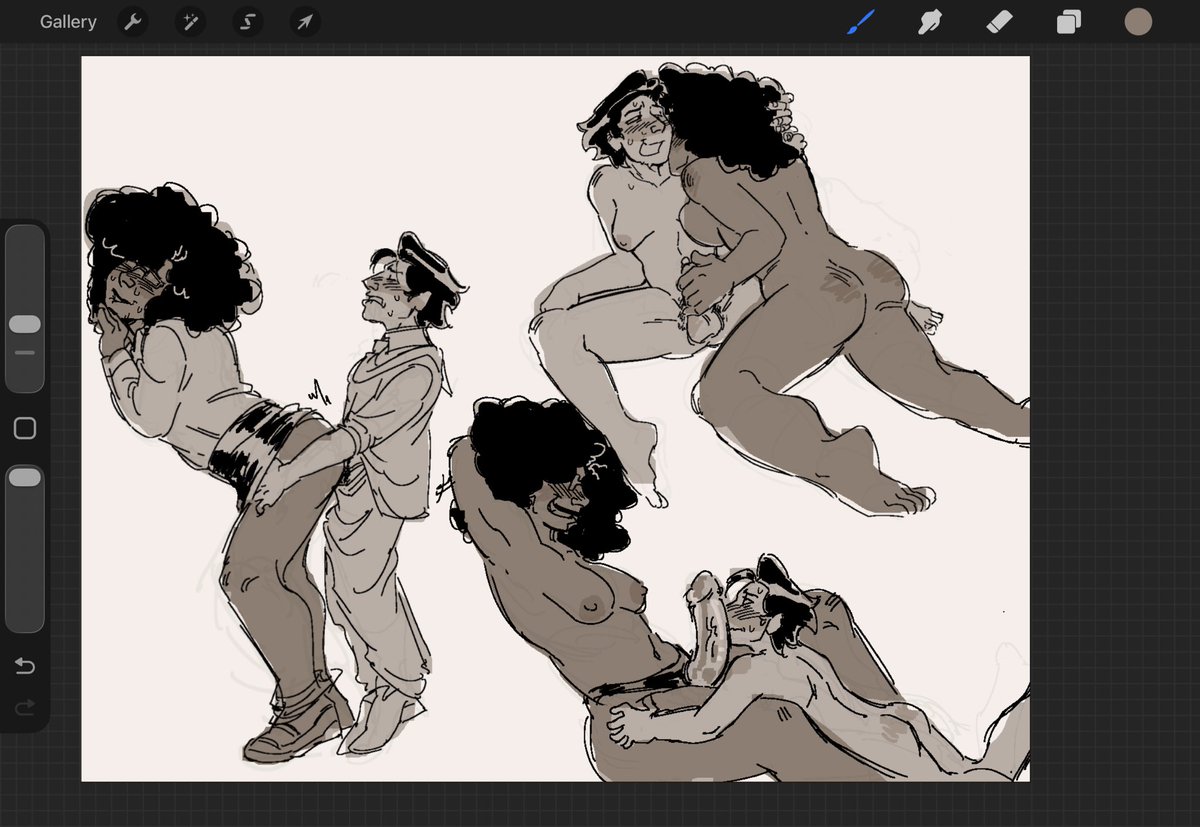Screen dimensions: 1200x827
Task: Open brush library via blue brush icon
Action: click(862, 21)
